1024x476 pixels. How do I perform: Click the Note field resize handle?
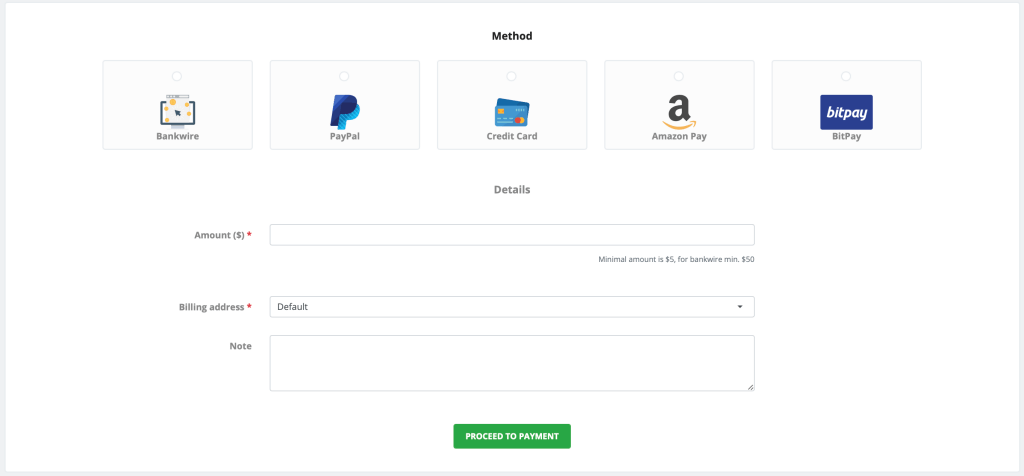tap(750, 387)
